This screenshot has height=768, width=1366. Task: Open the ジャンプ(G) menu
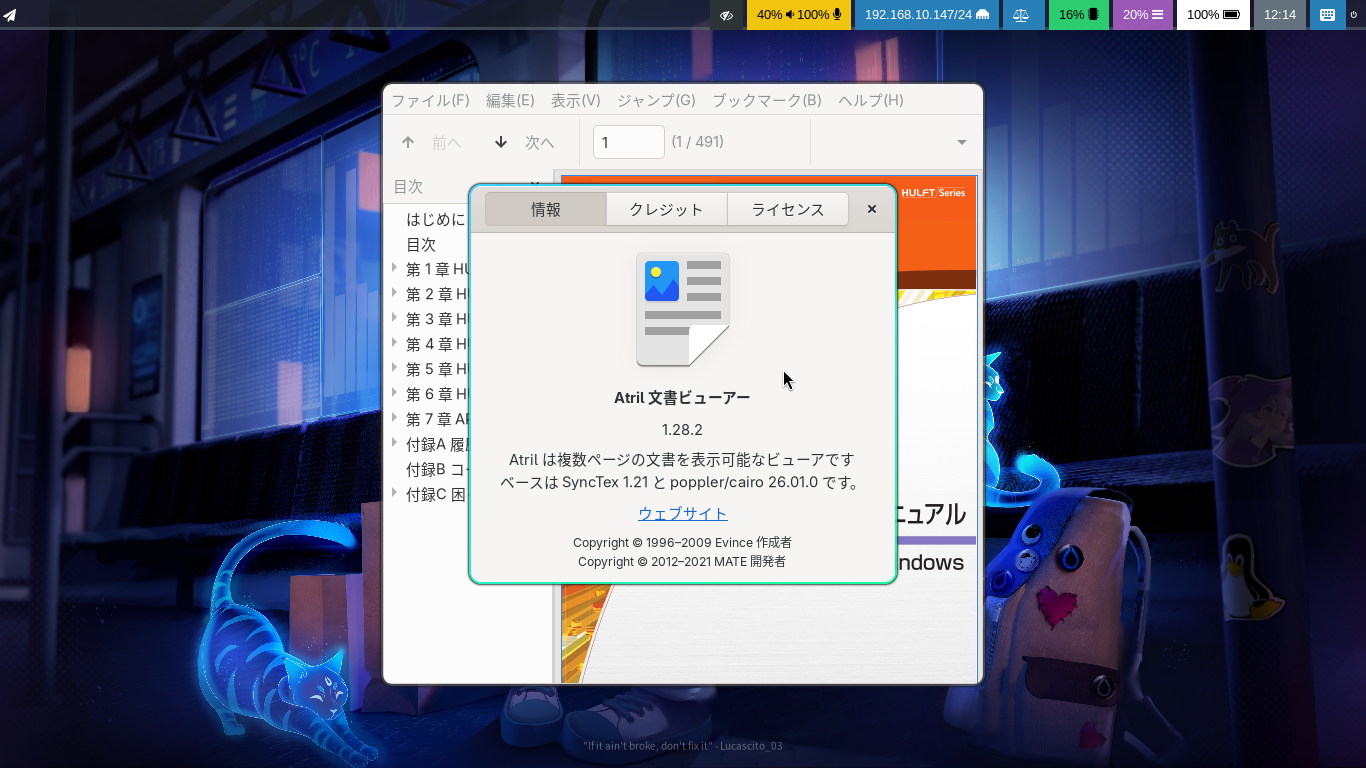656,100
